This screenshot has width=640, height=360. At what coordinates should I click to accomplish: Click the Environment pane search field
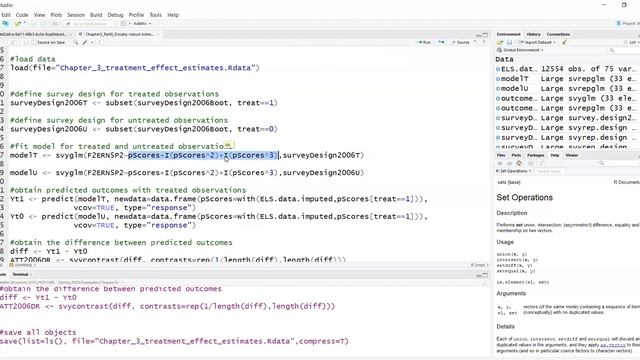pos(623,50)
